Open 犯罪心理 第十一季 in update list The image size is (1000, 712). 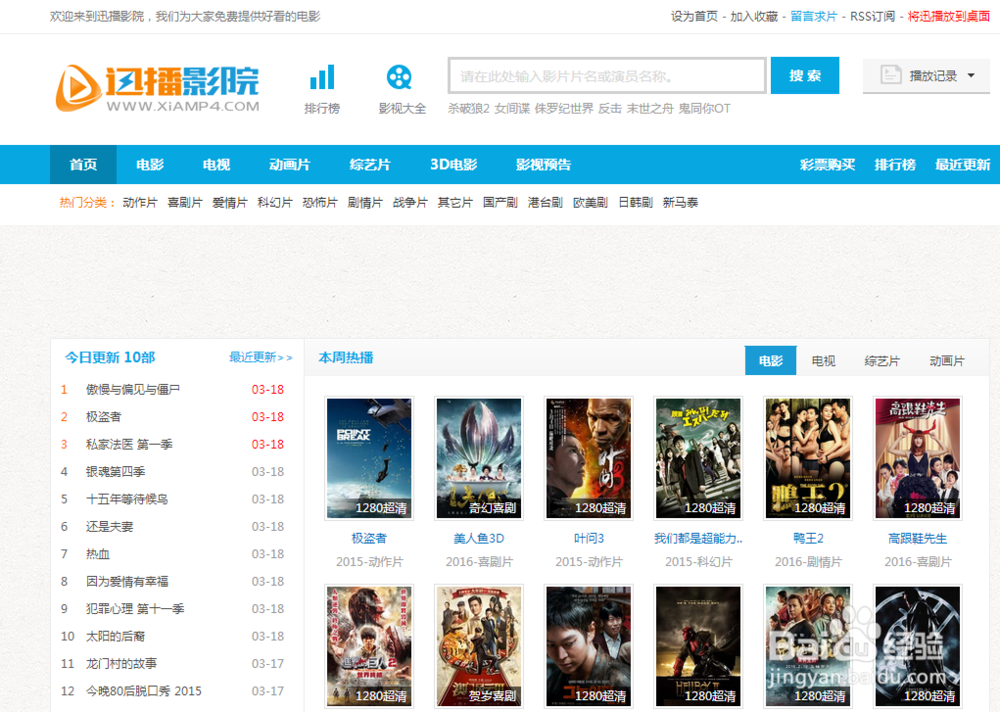click(135, 609)
